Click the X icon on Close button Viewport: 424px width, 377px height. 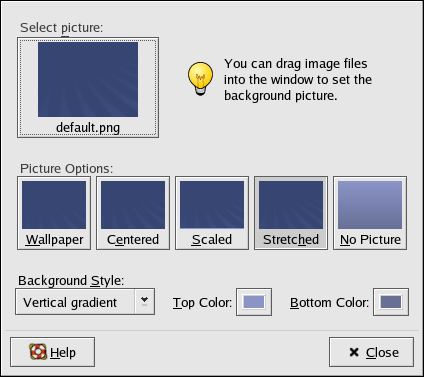[354, 352]
